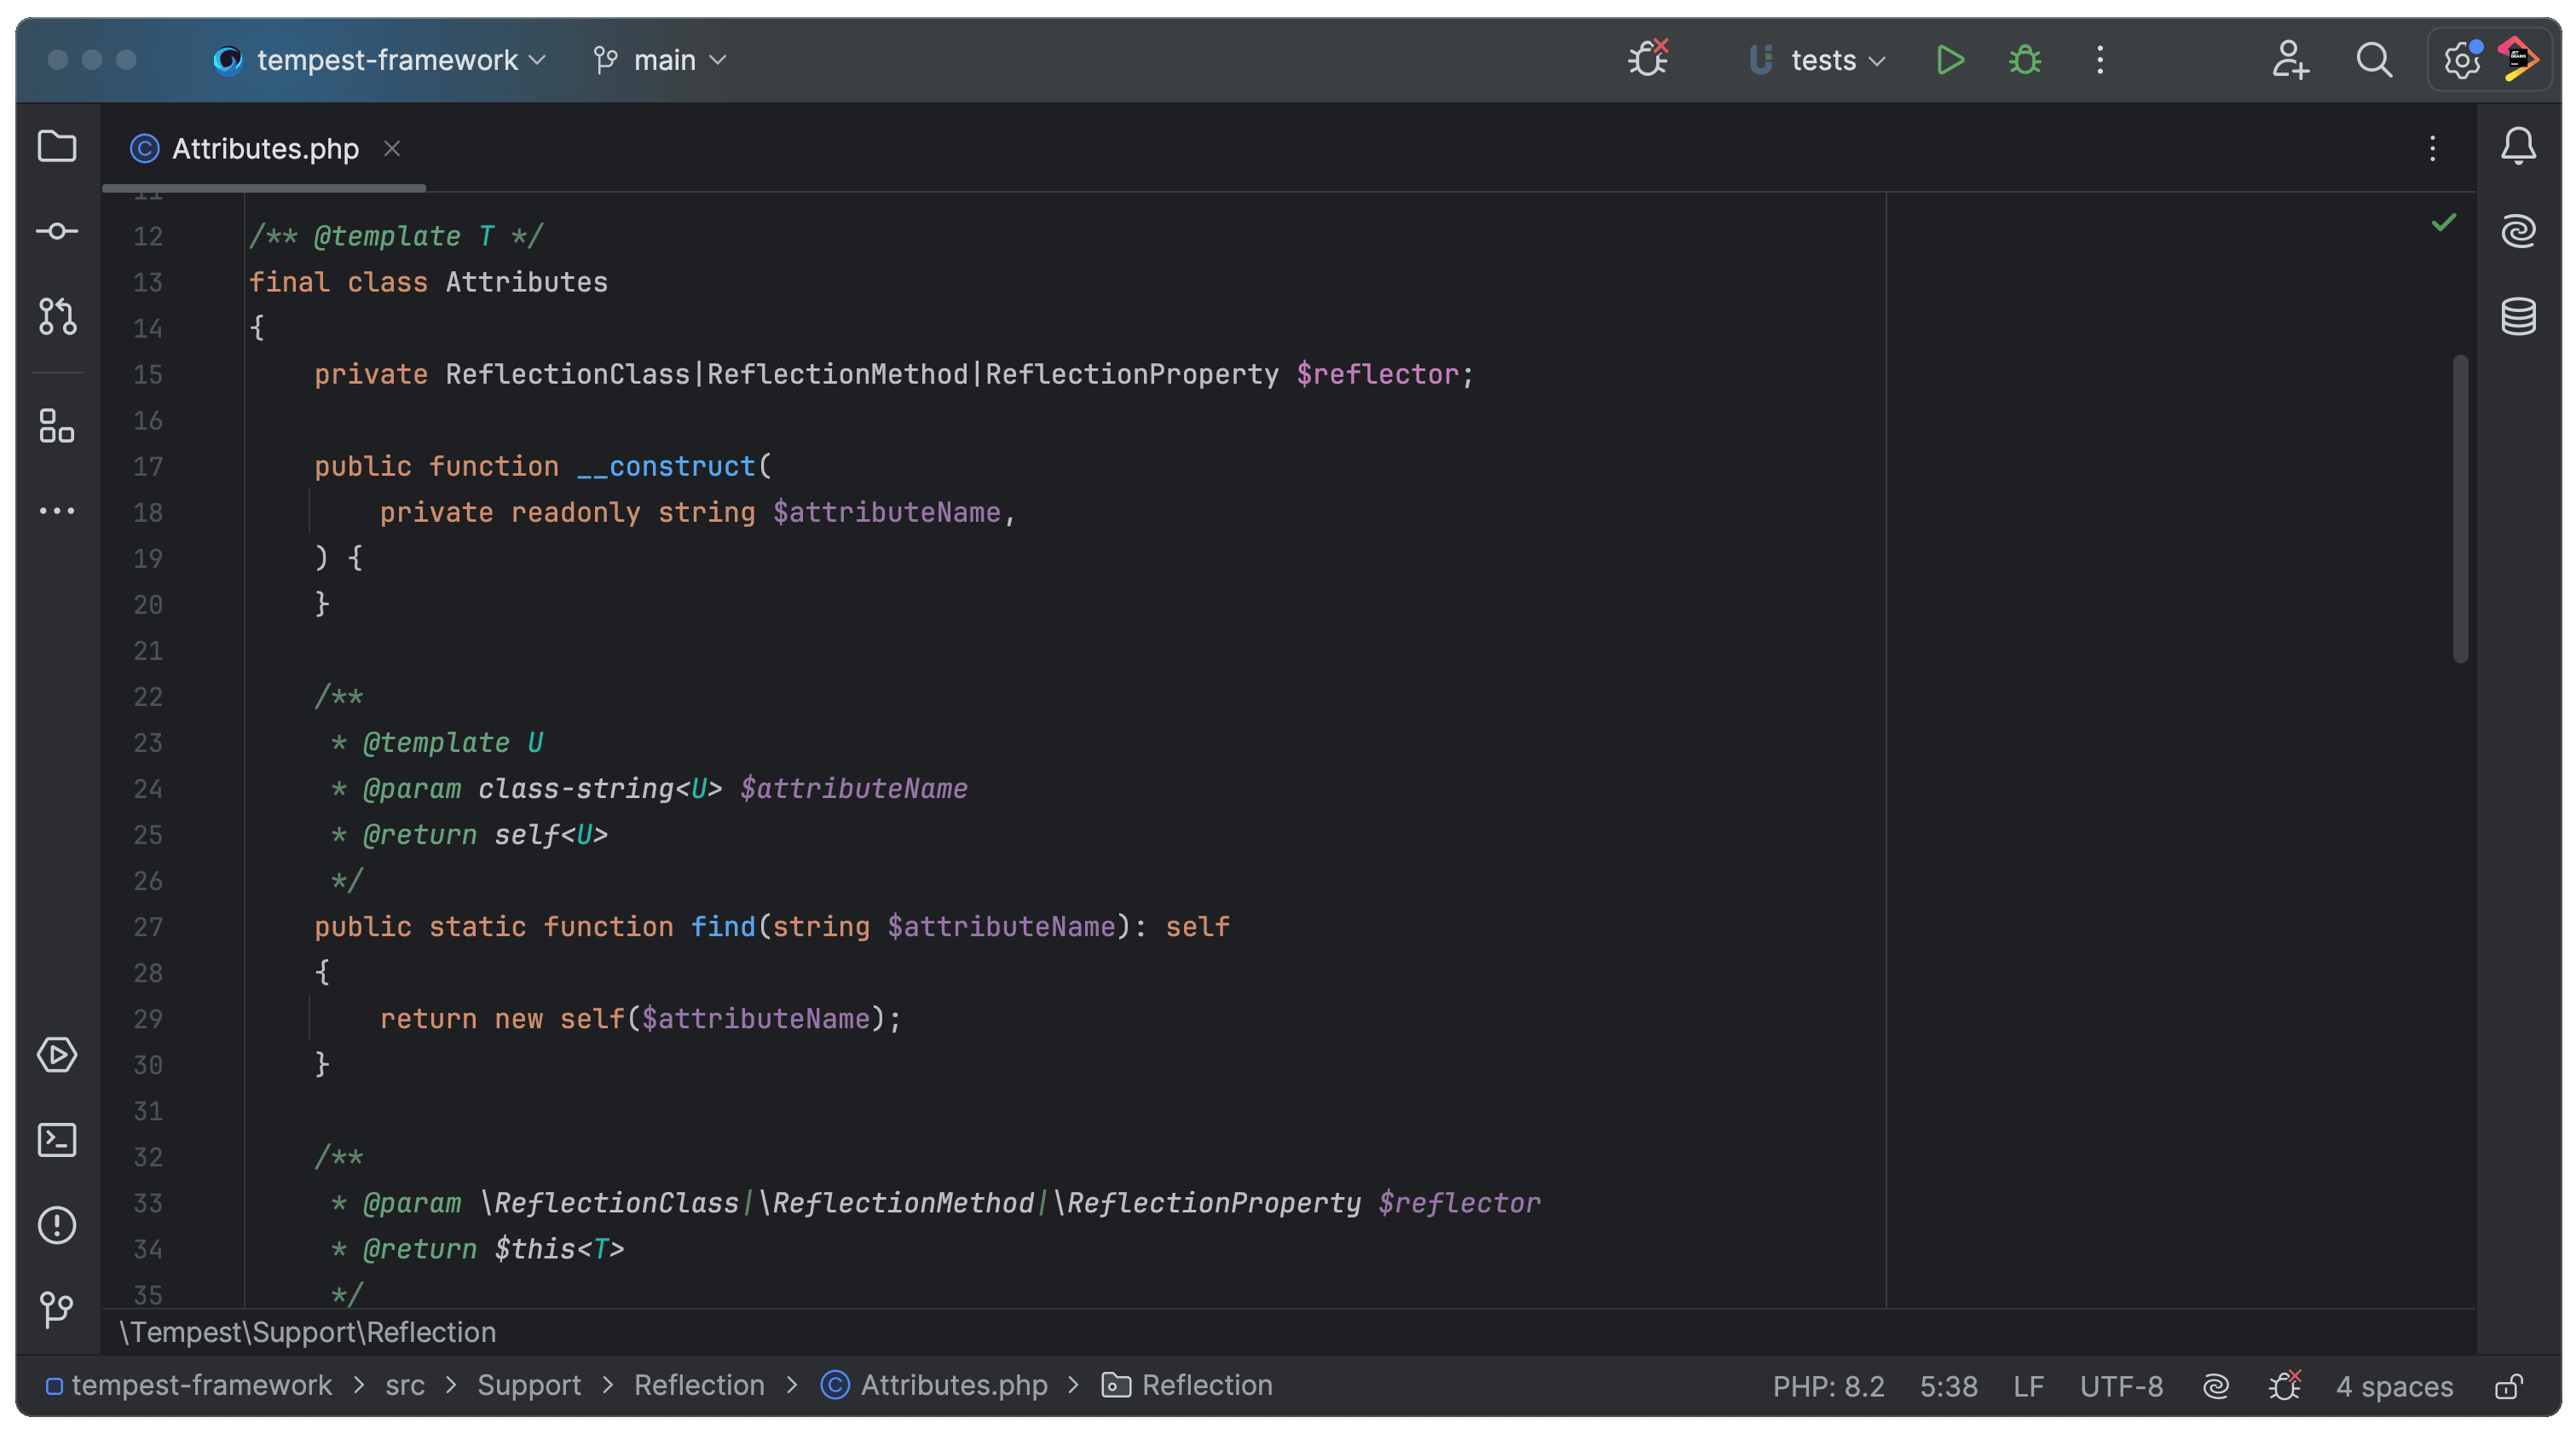Click the UTF-8 encoding status widget
The image size is (2576, 1429).
(x=2121, y=1386)
